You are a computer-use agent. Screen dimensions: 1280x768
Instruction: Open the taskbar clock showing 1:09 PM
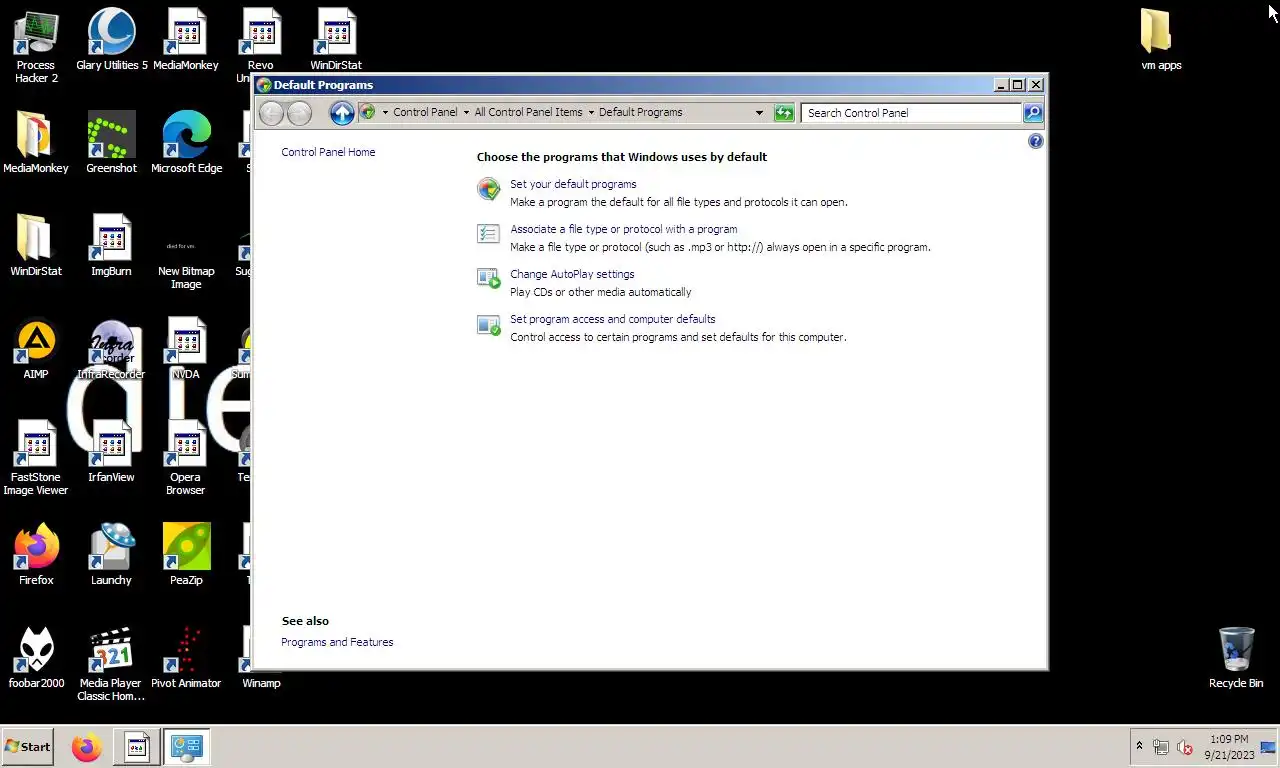pyautogui.click(x=1228, y=747)
